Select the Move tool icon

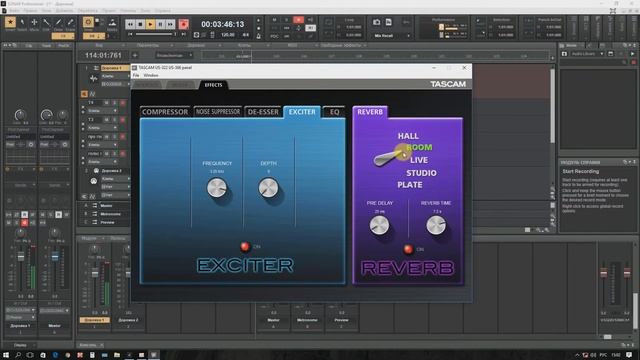click(34, 22)
